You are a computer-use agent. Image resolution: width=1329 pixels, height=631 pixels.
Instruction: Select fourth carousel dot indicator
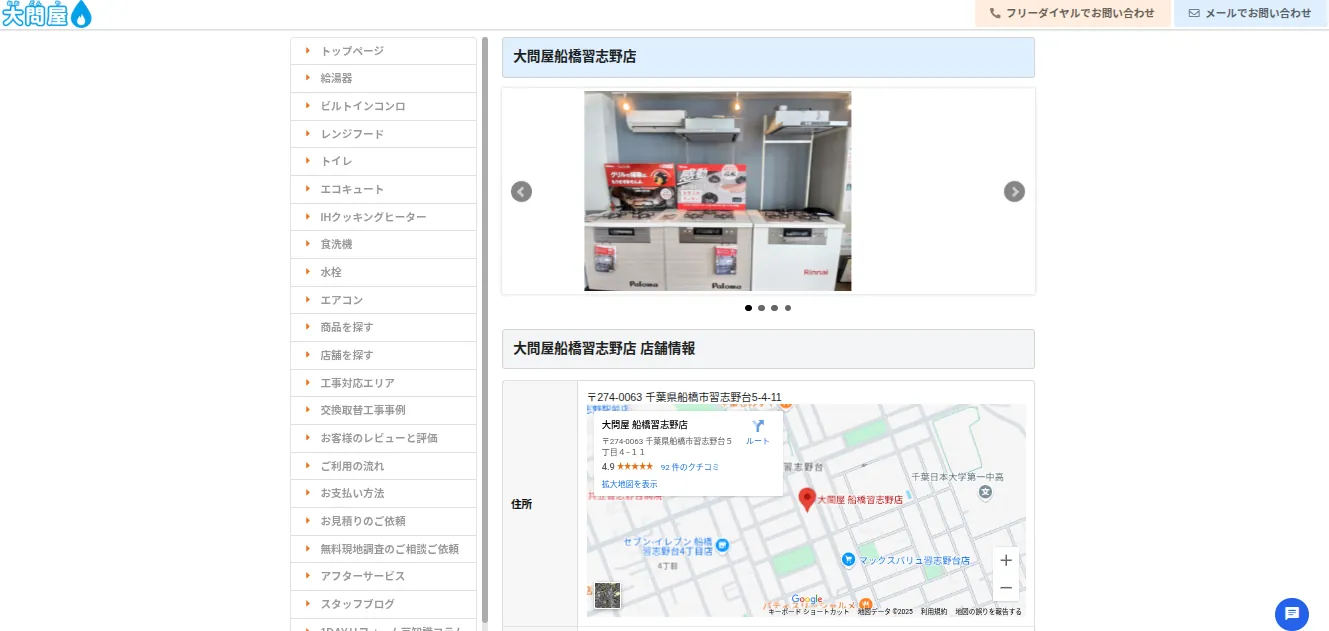(x=788, y=308)
